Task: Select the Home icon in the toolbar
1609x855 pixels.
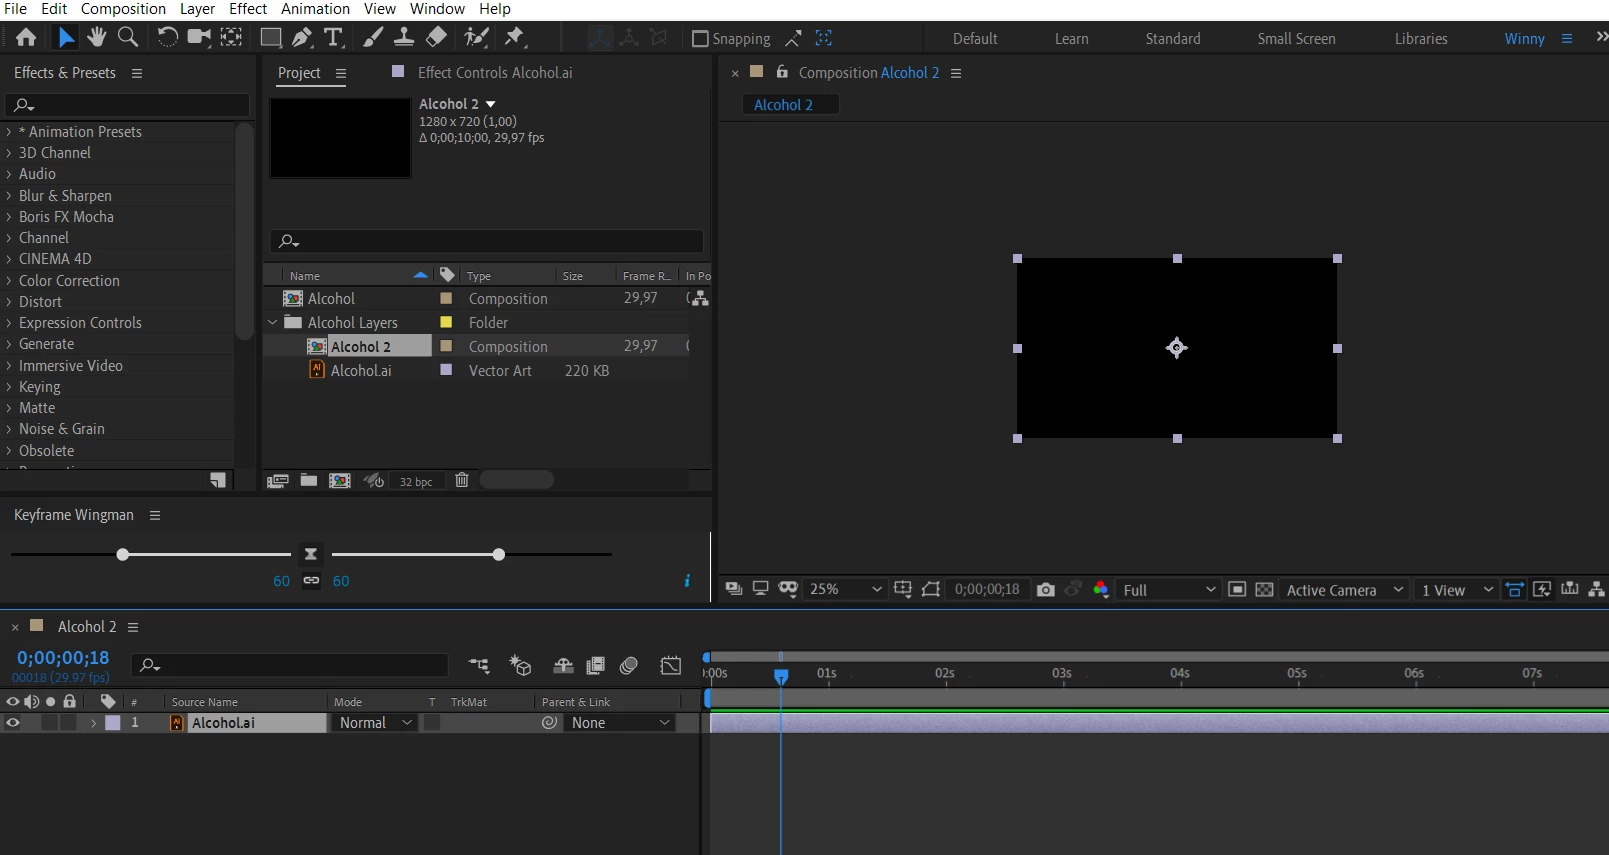Action: [x=26, y=37]
